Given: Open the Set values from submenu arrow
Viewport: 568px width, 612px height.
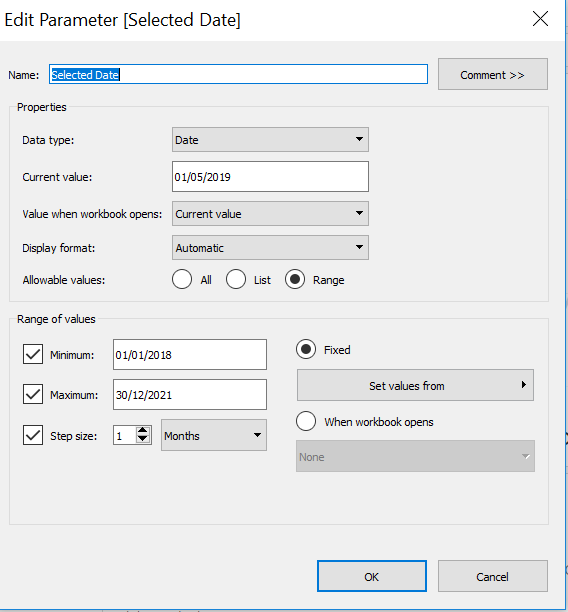Looking at the screenshot, I should (x=523, y=385).
